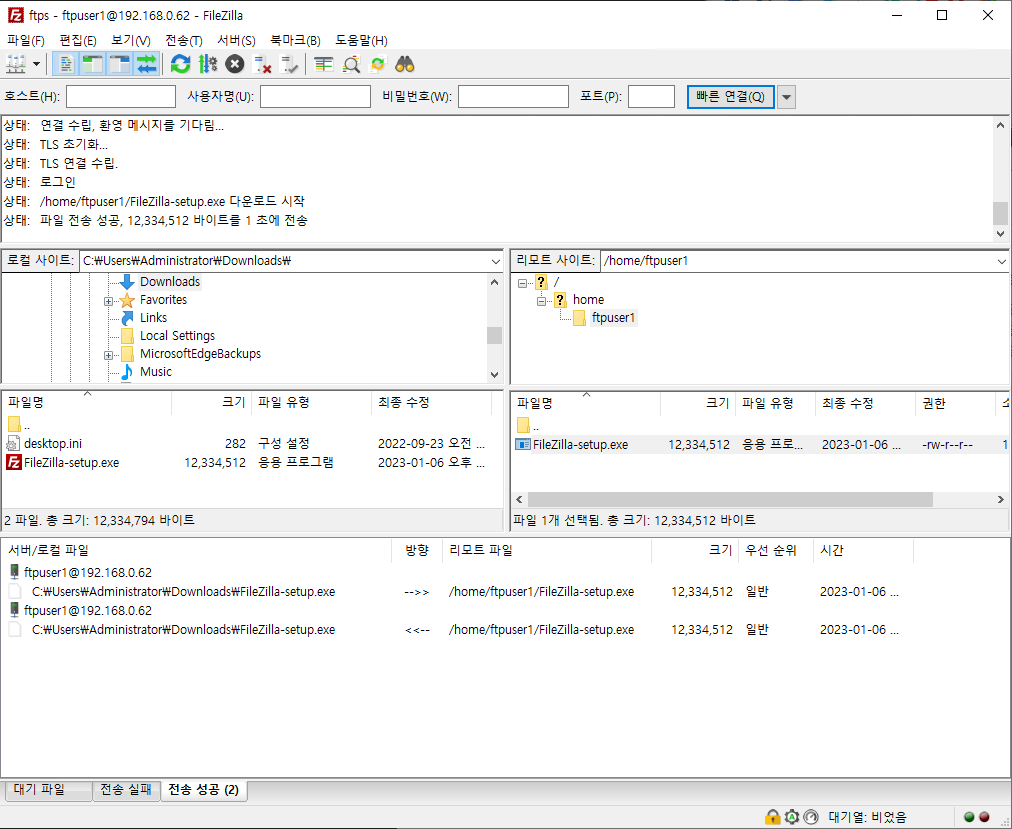Open the remote site path dropdown
Screen dimensions: 1012x829
click(x=1001, y=261)
